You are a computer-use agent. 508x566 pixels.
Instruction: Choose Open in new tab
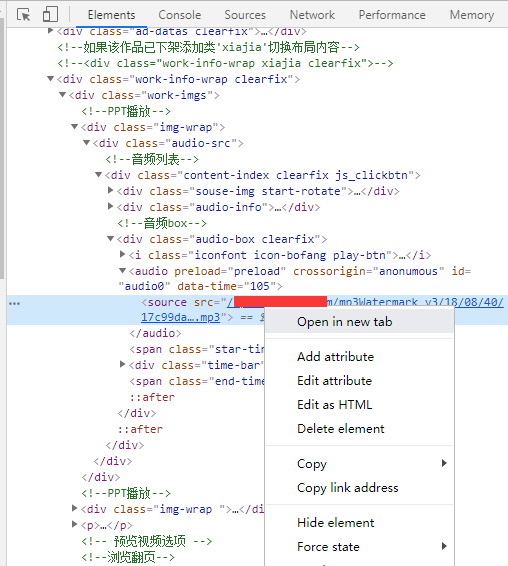pos(359,322)
